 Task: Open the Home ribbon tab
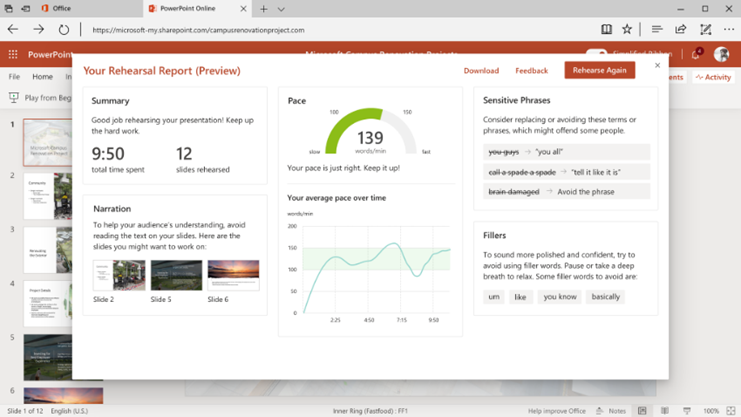click(42, 77)
